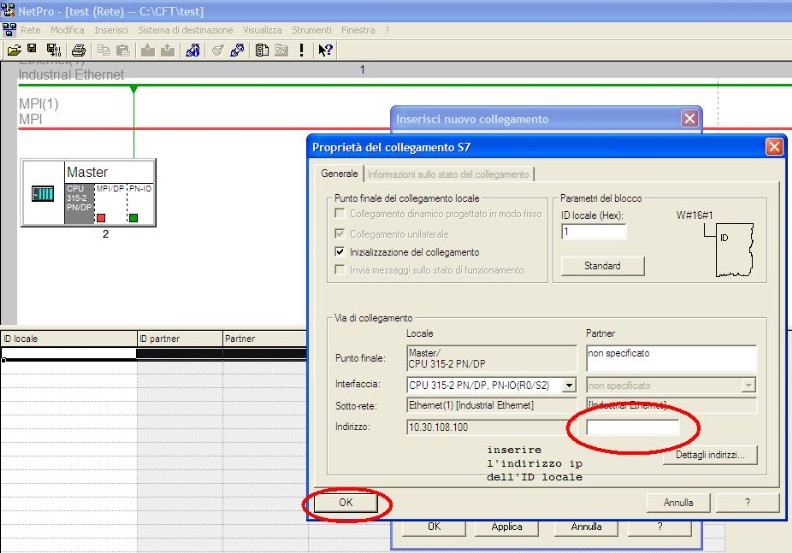Open the Rete menu
The width and height of the screenshot is (792, 553).
coord(30,30)
